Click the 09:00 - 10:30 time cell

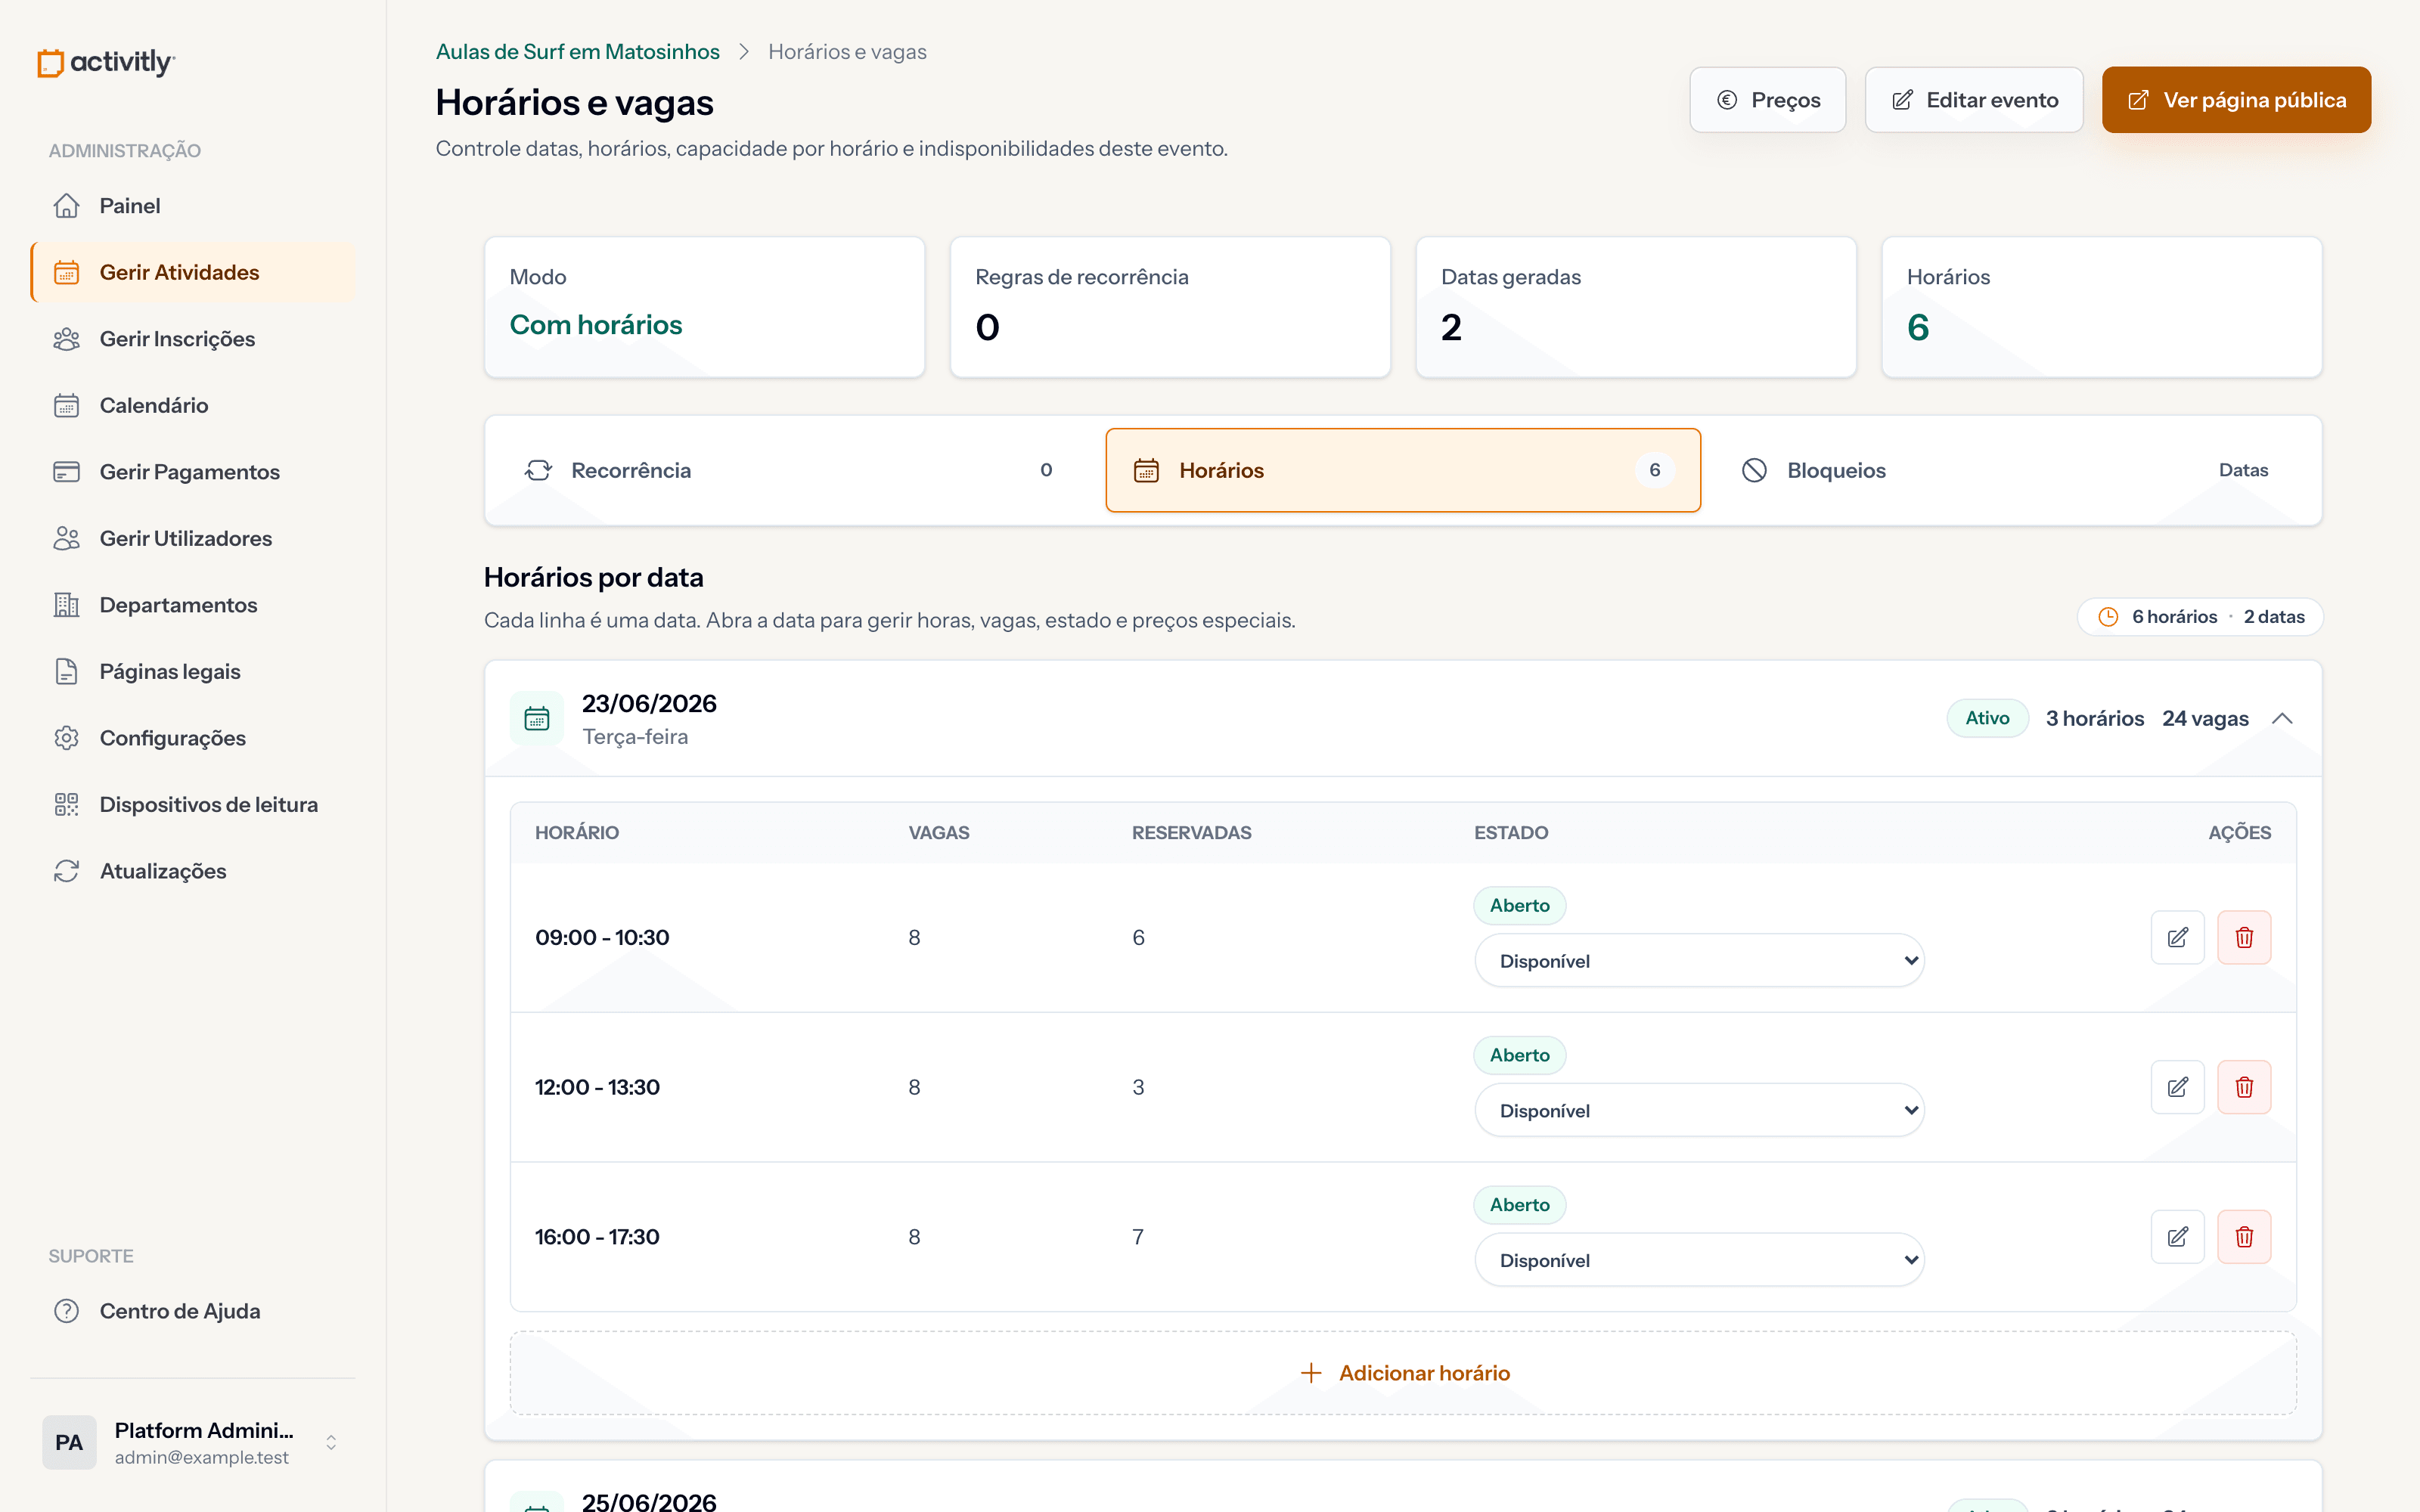click(x=602, y=938)
